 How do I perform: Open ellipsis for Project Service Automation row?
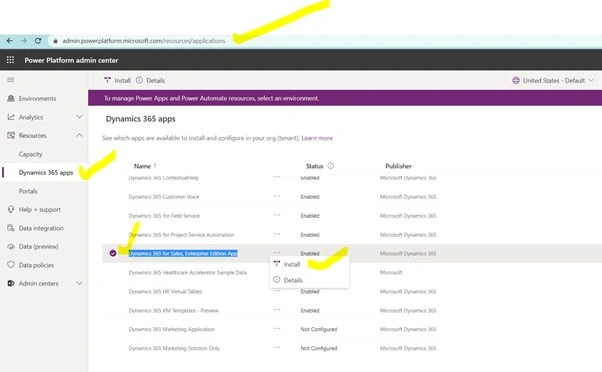[x=277, y=234]
